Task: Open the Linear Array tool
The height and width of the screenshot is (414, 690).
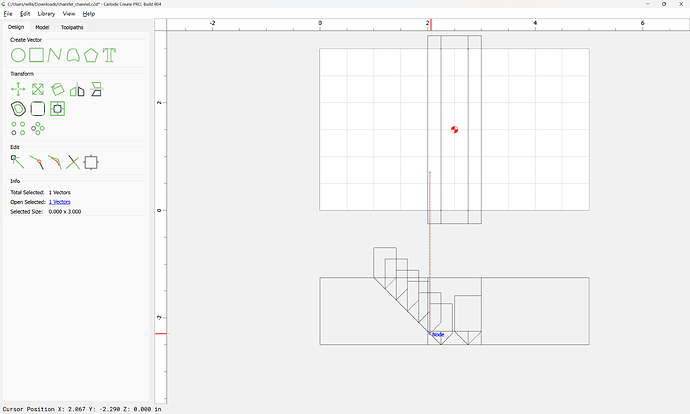Action: (x=18, y=128)
